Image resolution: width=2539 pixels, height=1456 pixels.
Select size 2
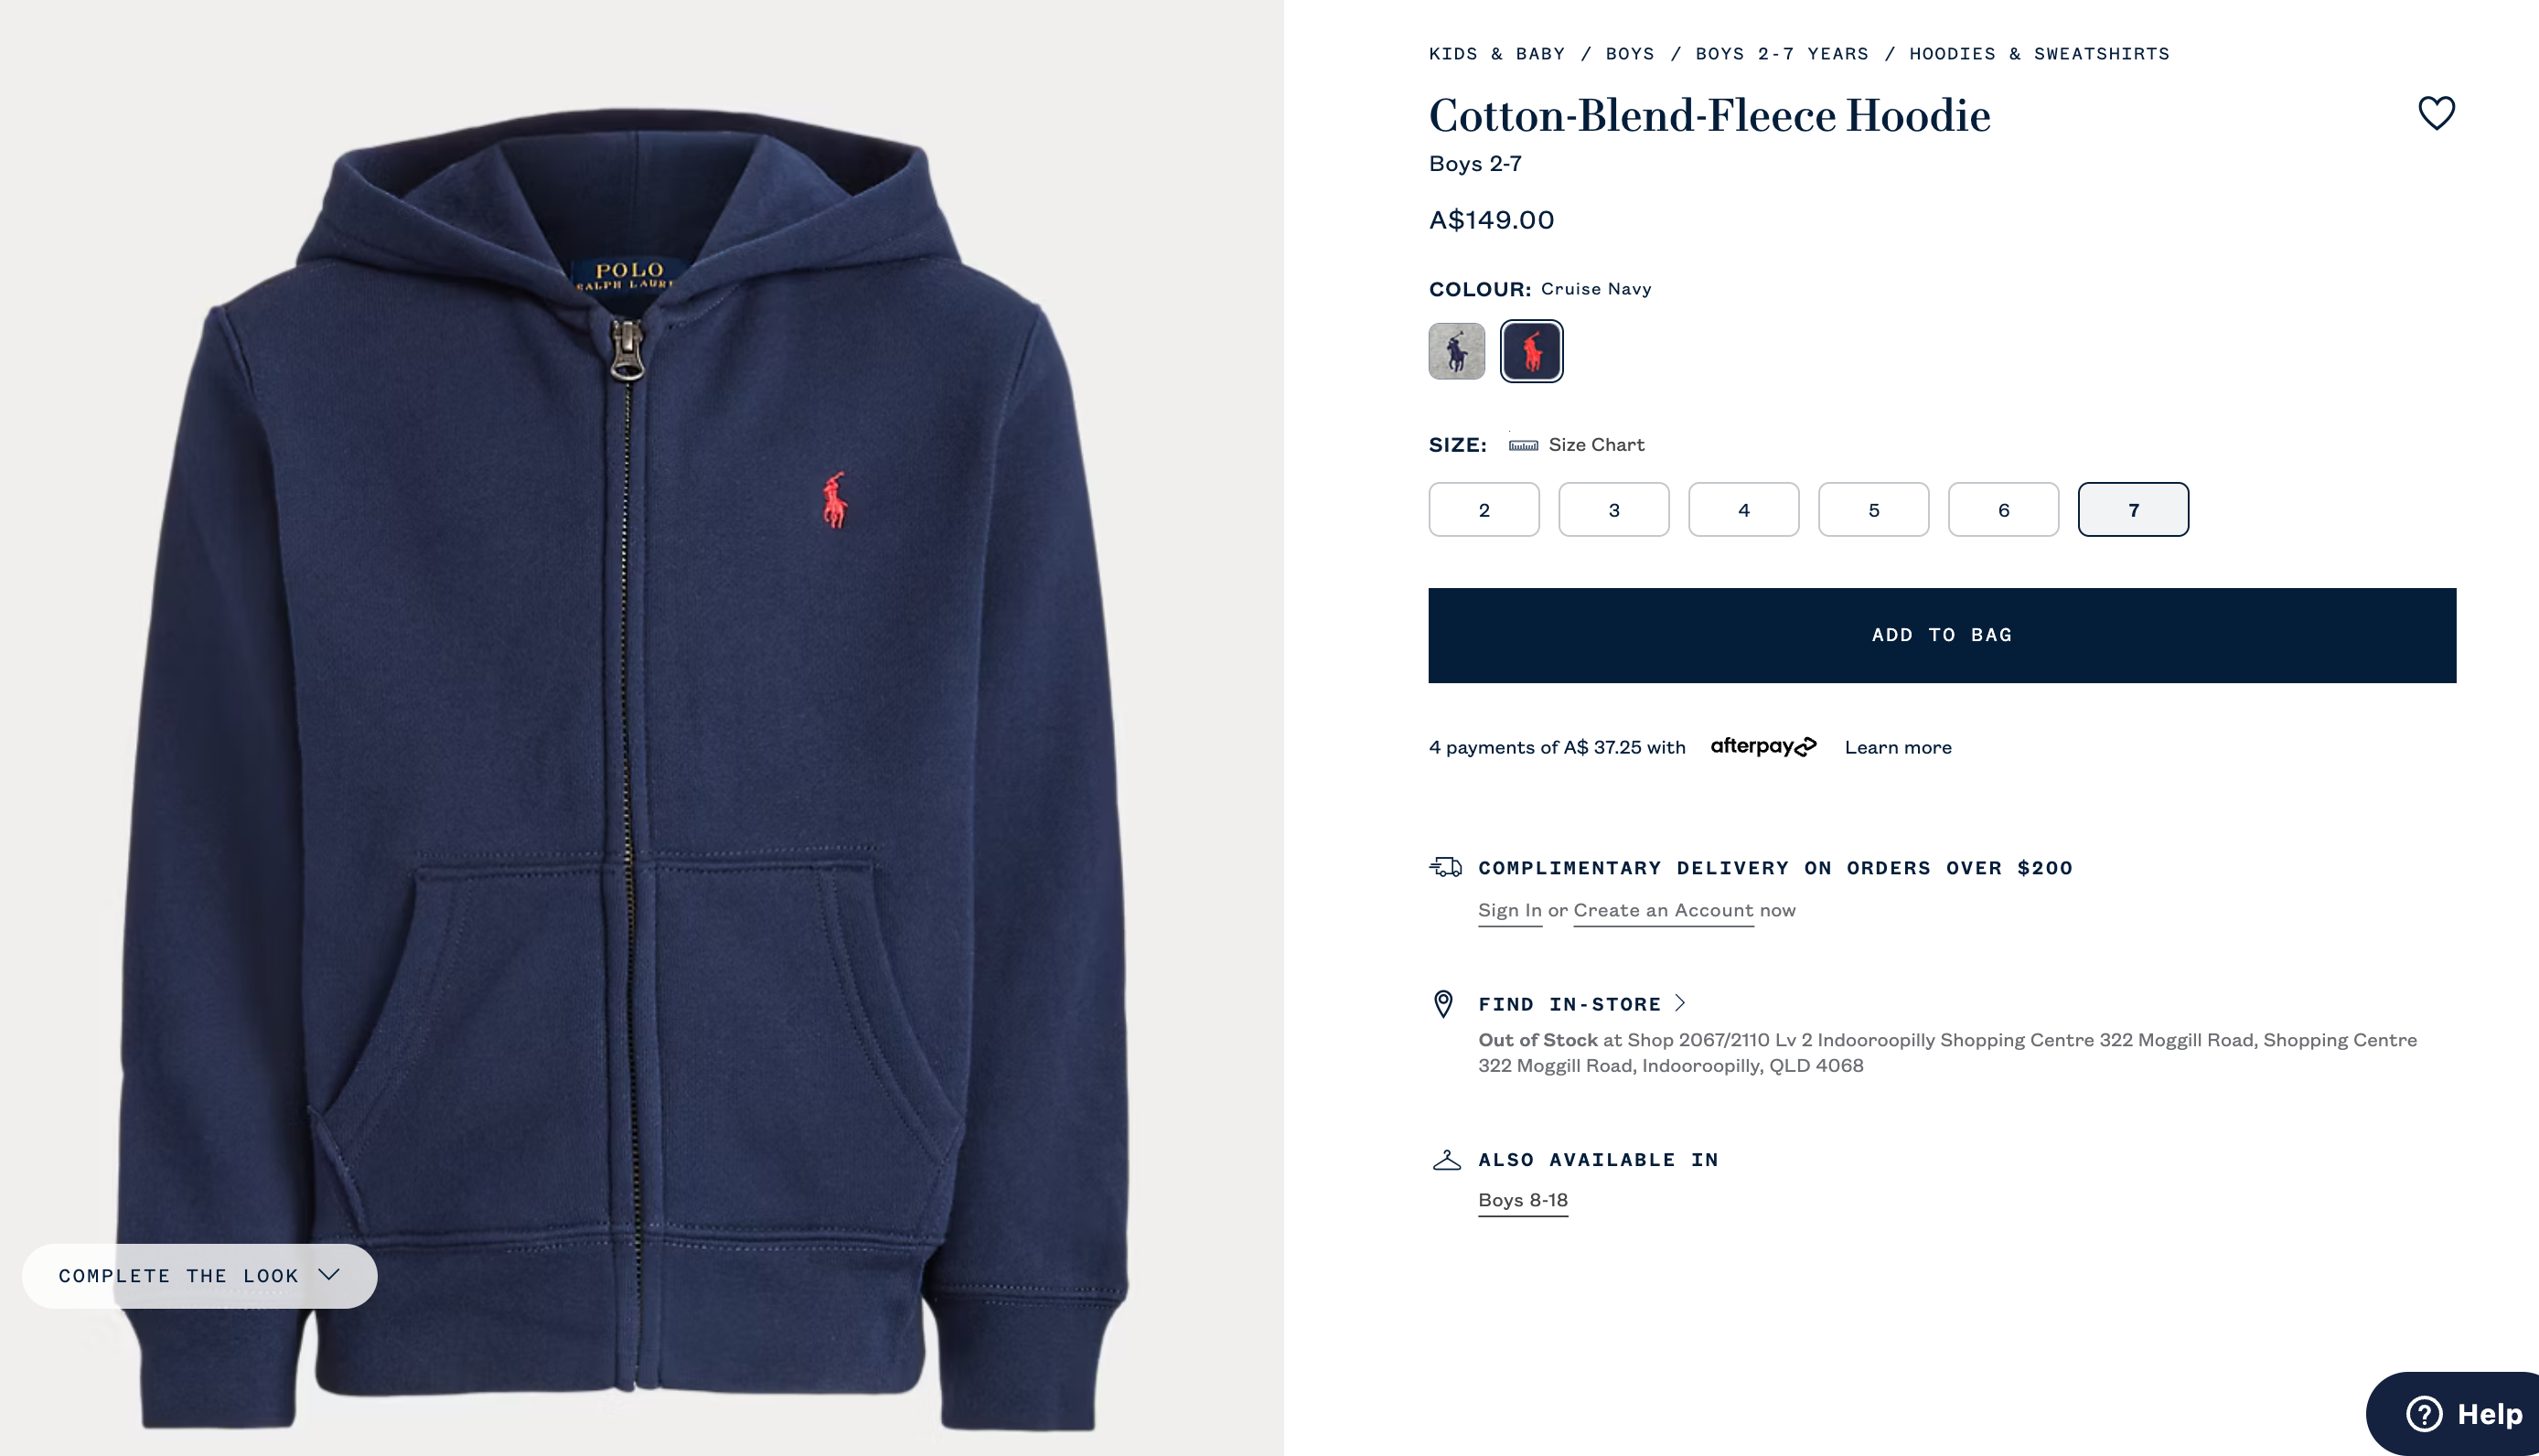(x=1484, y=510)
